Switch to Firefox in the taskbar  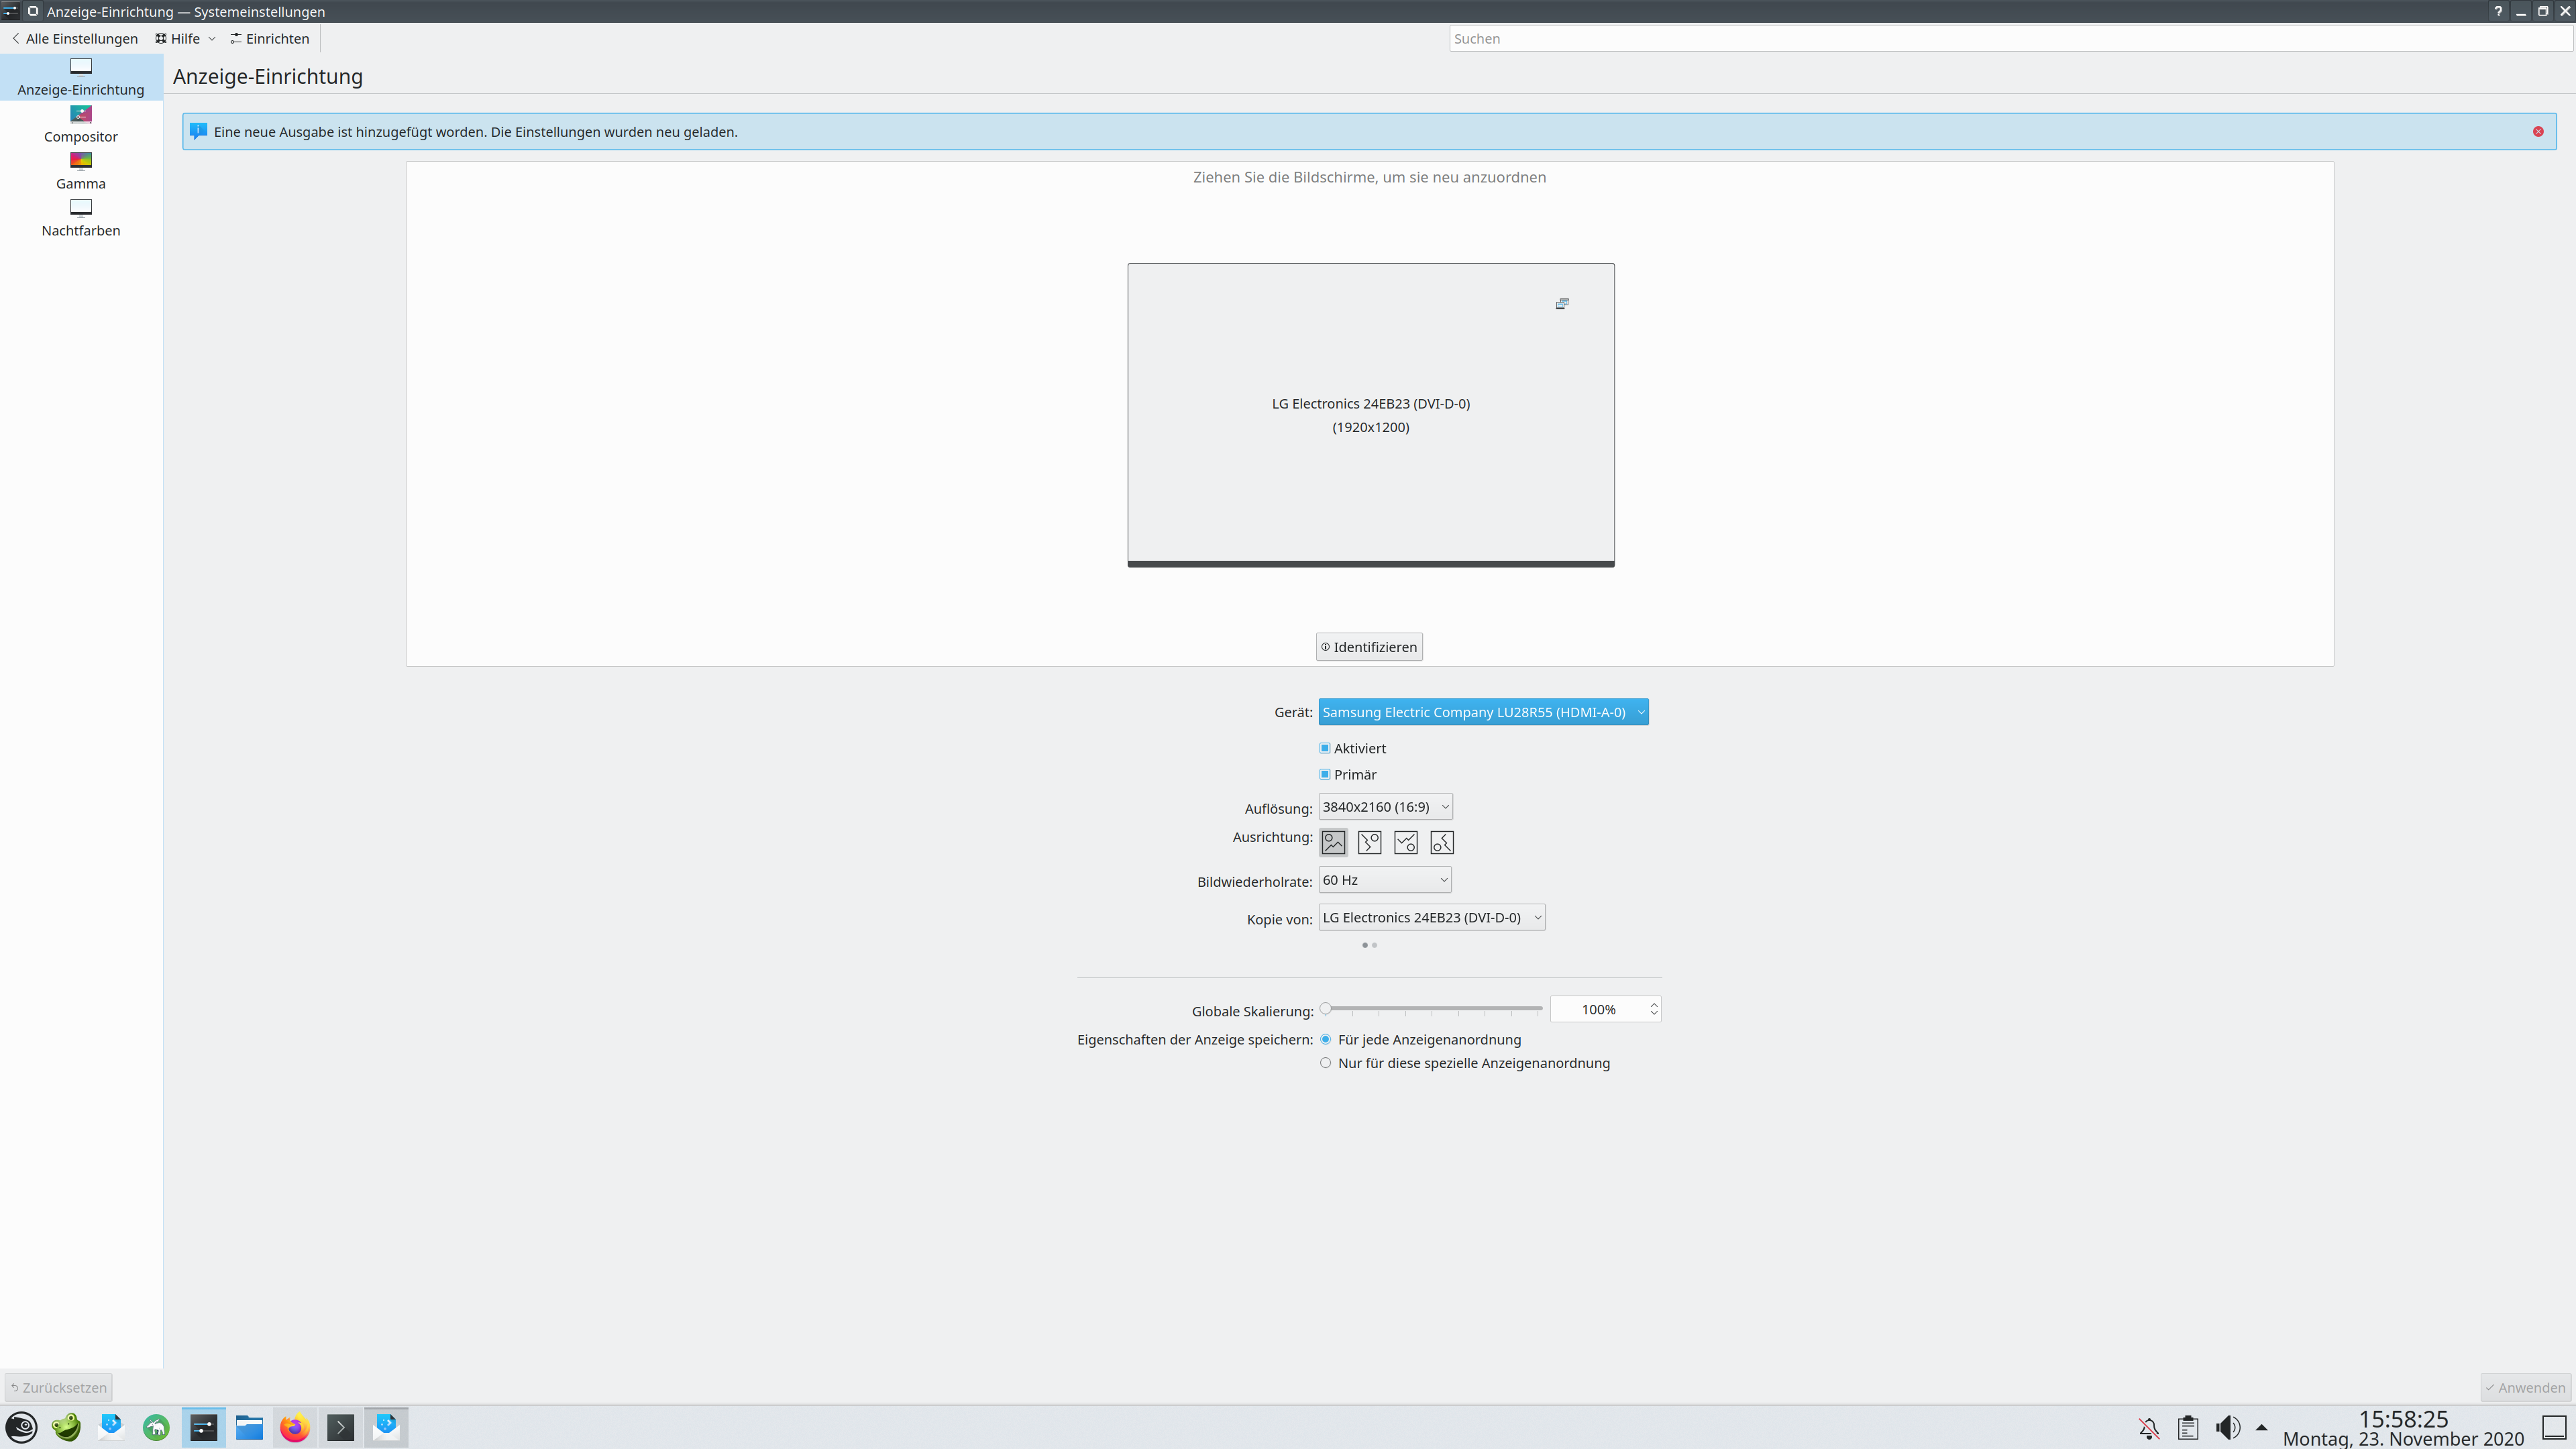295,1427
